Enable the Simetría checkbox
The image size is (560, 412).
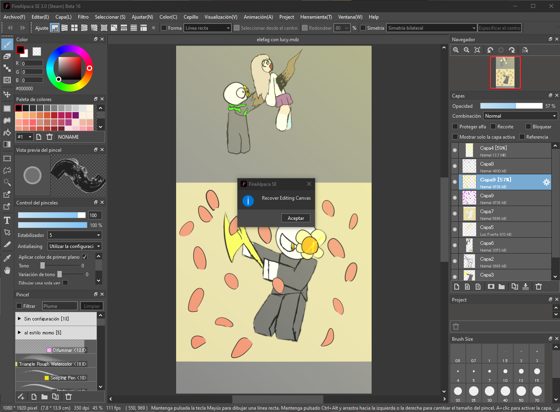[363, 28]
